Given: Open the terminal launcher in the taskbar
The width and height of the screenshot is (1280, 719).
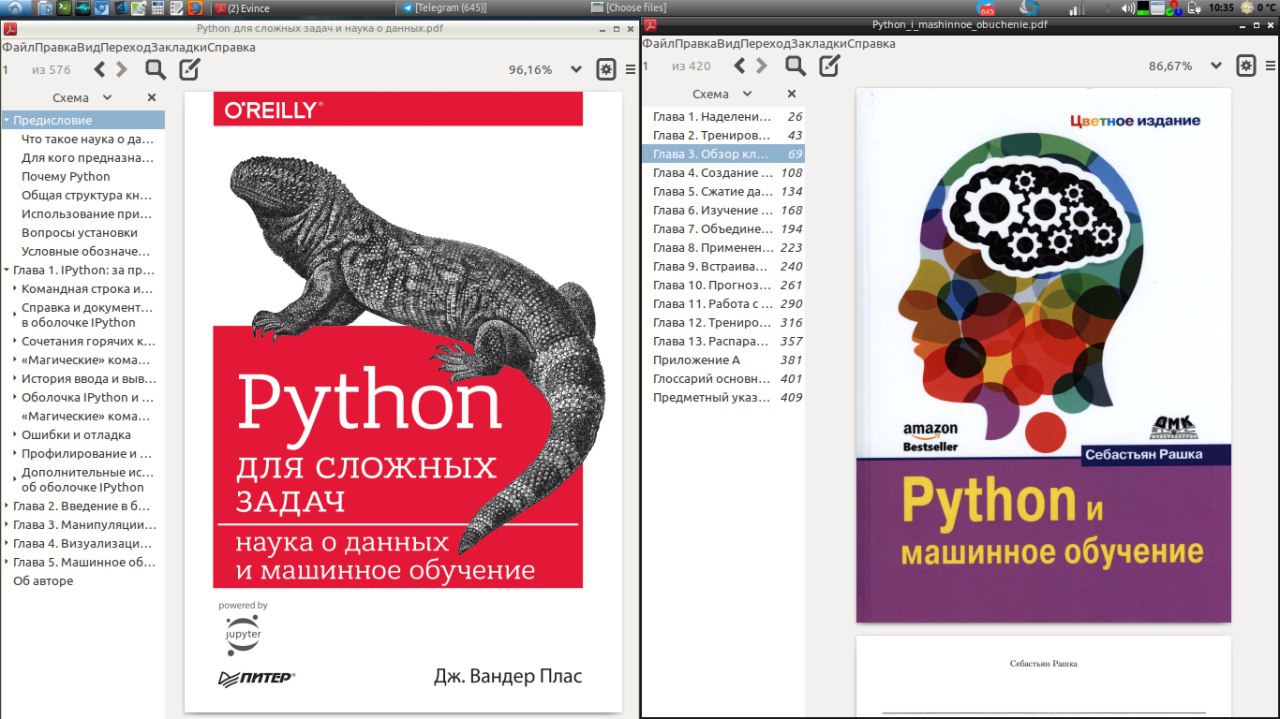Looking at the screenshot, I should [63, 8].
